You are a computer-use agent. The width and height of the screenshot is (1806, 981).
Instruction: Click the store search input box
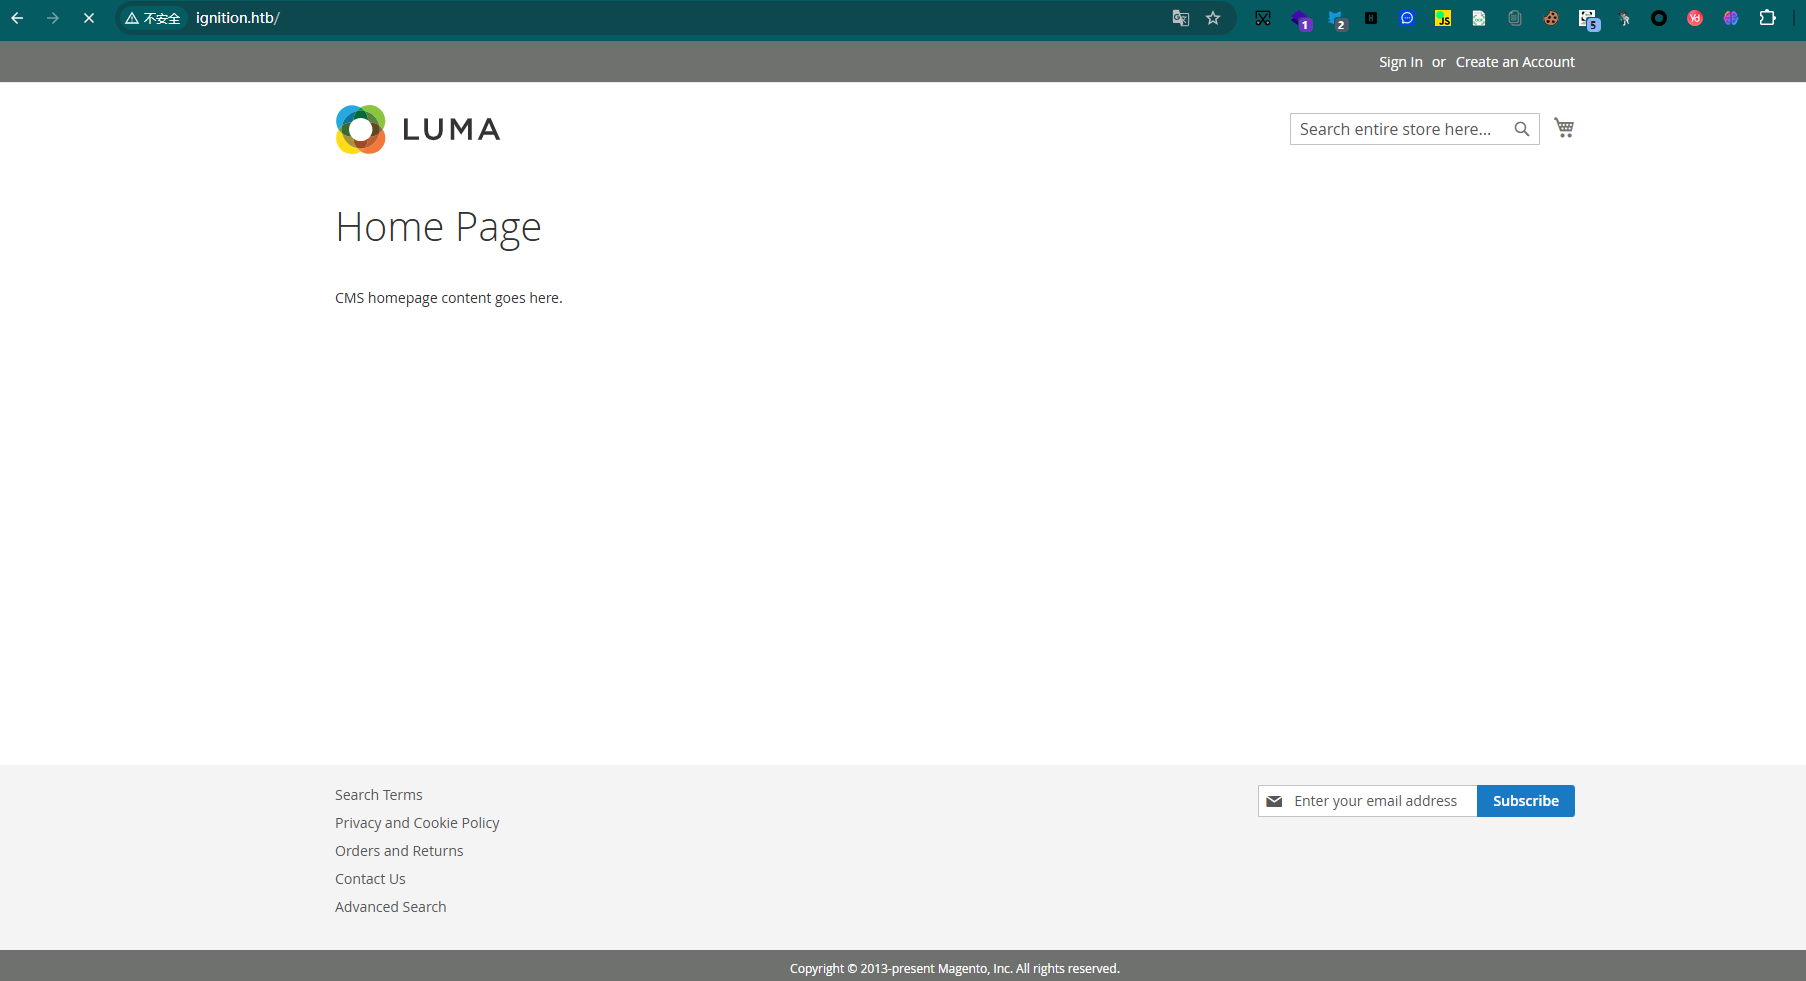pos(1398,129)
